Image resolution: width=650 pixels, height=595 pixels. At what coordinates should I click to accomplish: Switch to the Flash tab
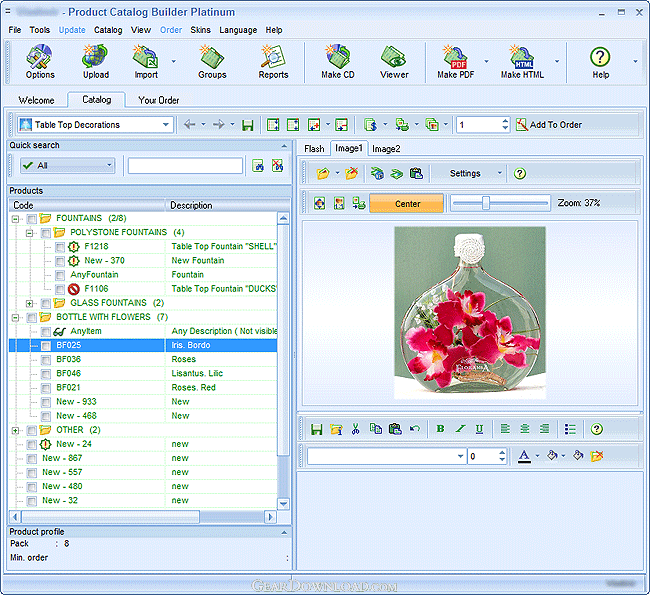[x=314, y=148]
